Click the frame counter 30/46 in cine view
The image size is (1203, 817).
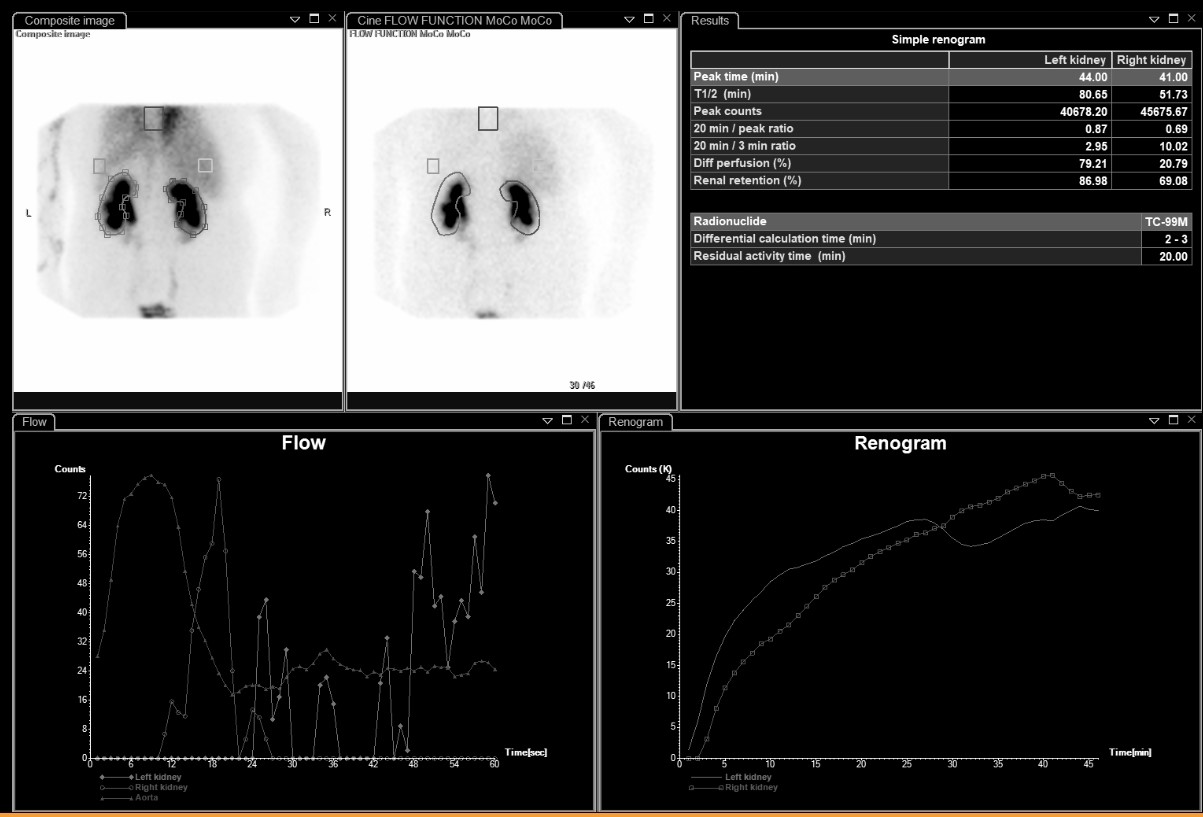coord(583,386)
